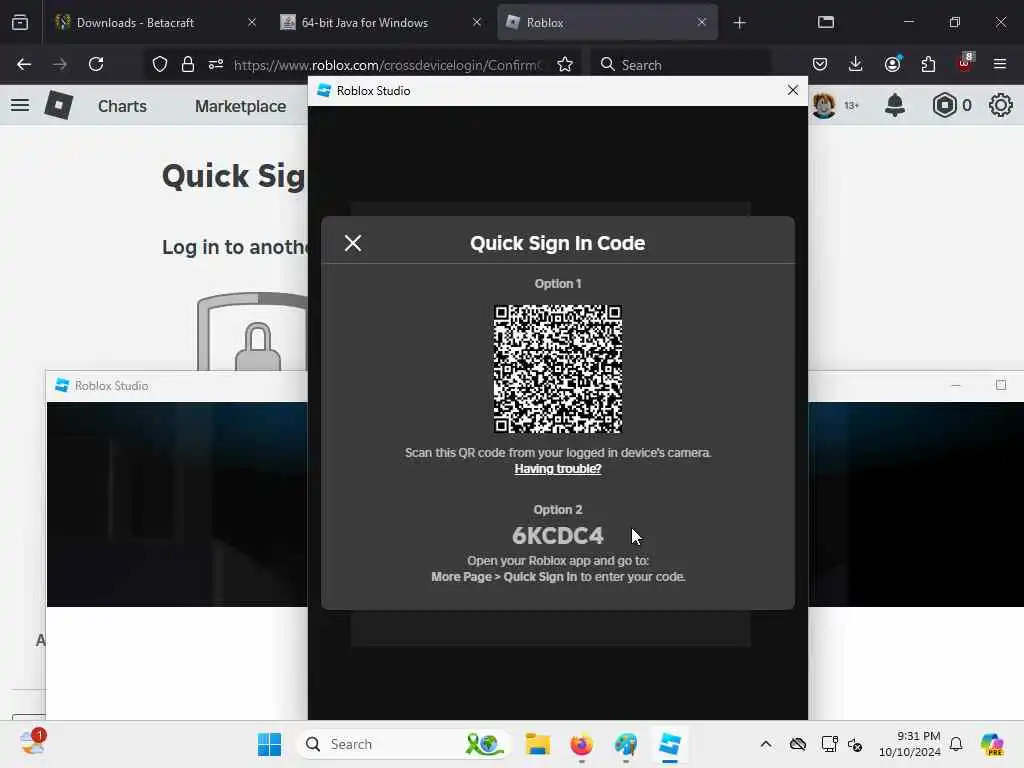The height and width of the screenshot is (768, 1024).
Task: Open File Explorer from the taskbar
Action: pyautogui.click(x=538, y=744)
